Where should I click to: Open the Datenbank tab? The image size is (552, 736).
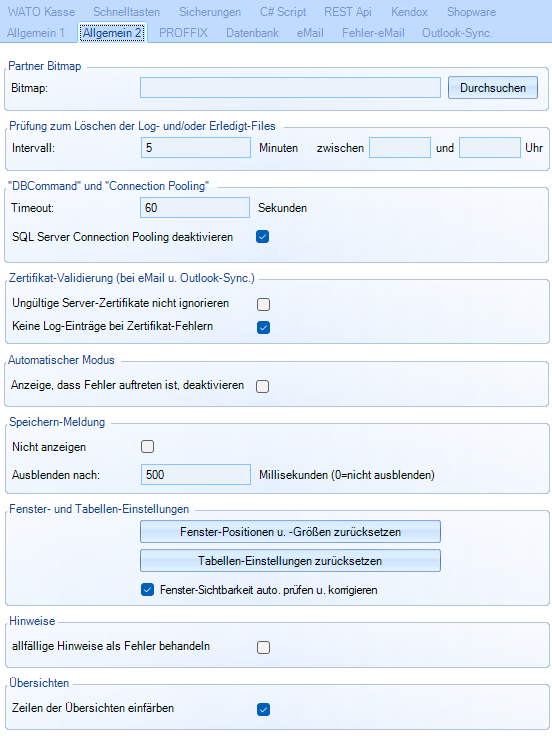click(253, 33)
